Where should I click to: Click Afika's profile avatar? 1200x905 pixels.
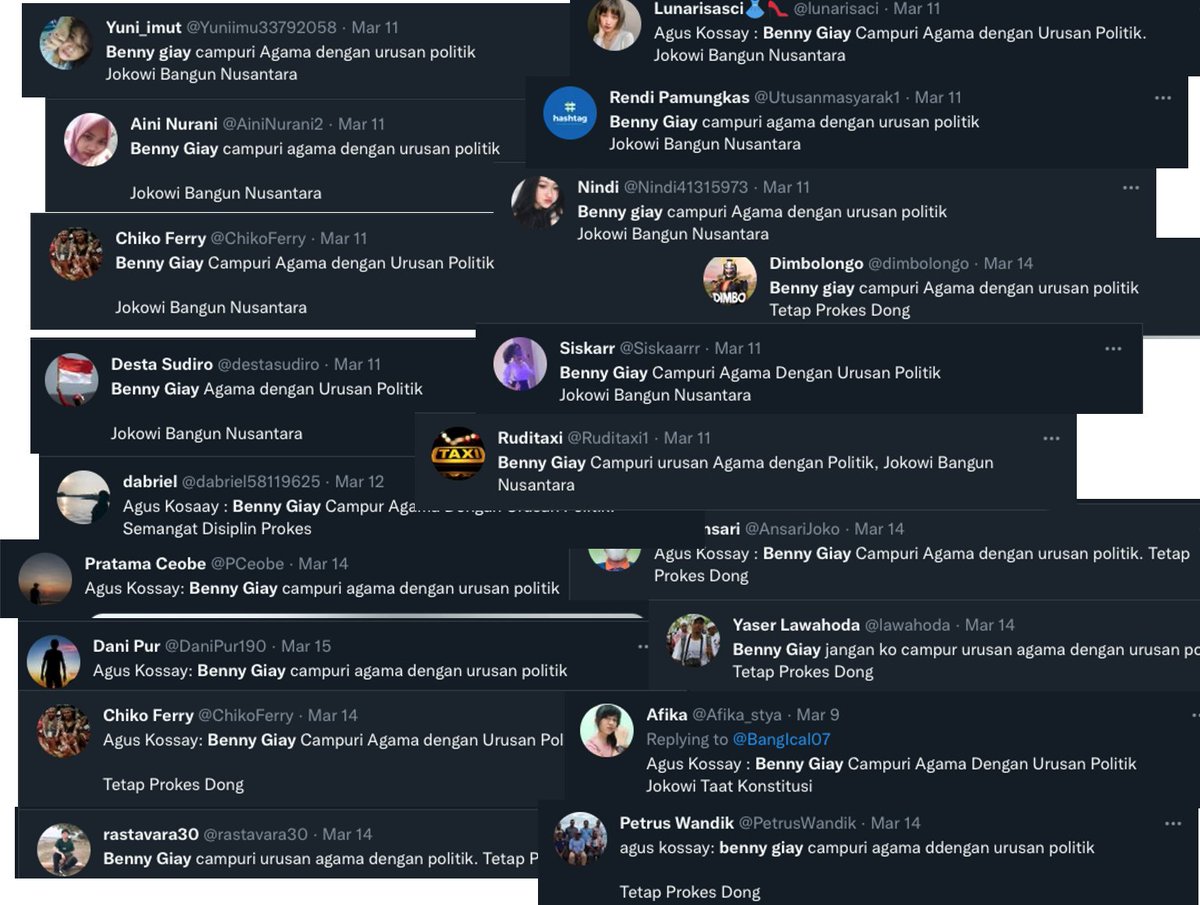tap(607, 731)
